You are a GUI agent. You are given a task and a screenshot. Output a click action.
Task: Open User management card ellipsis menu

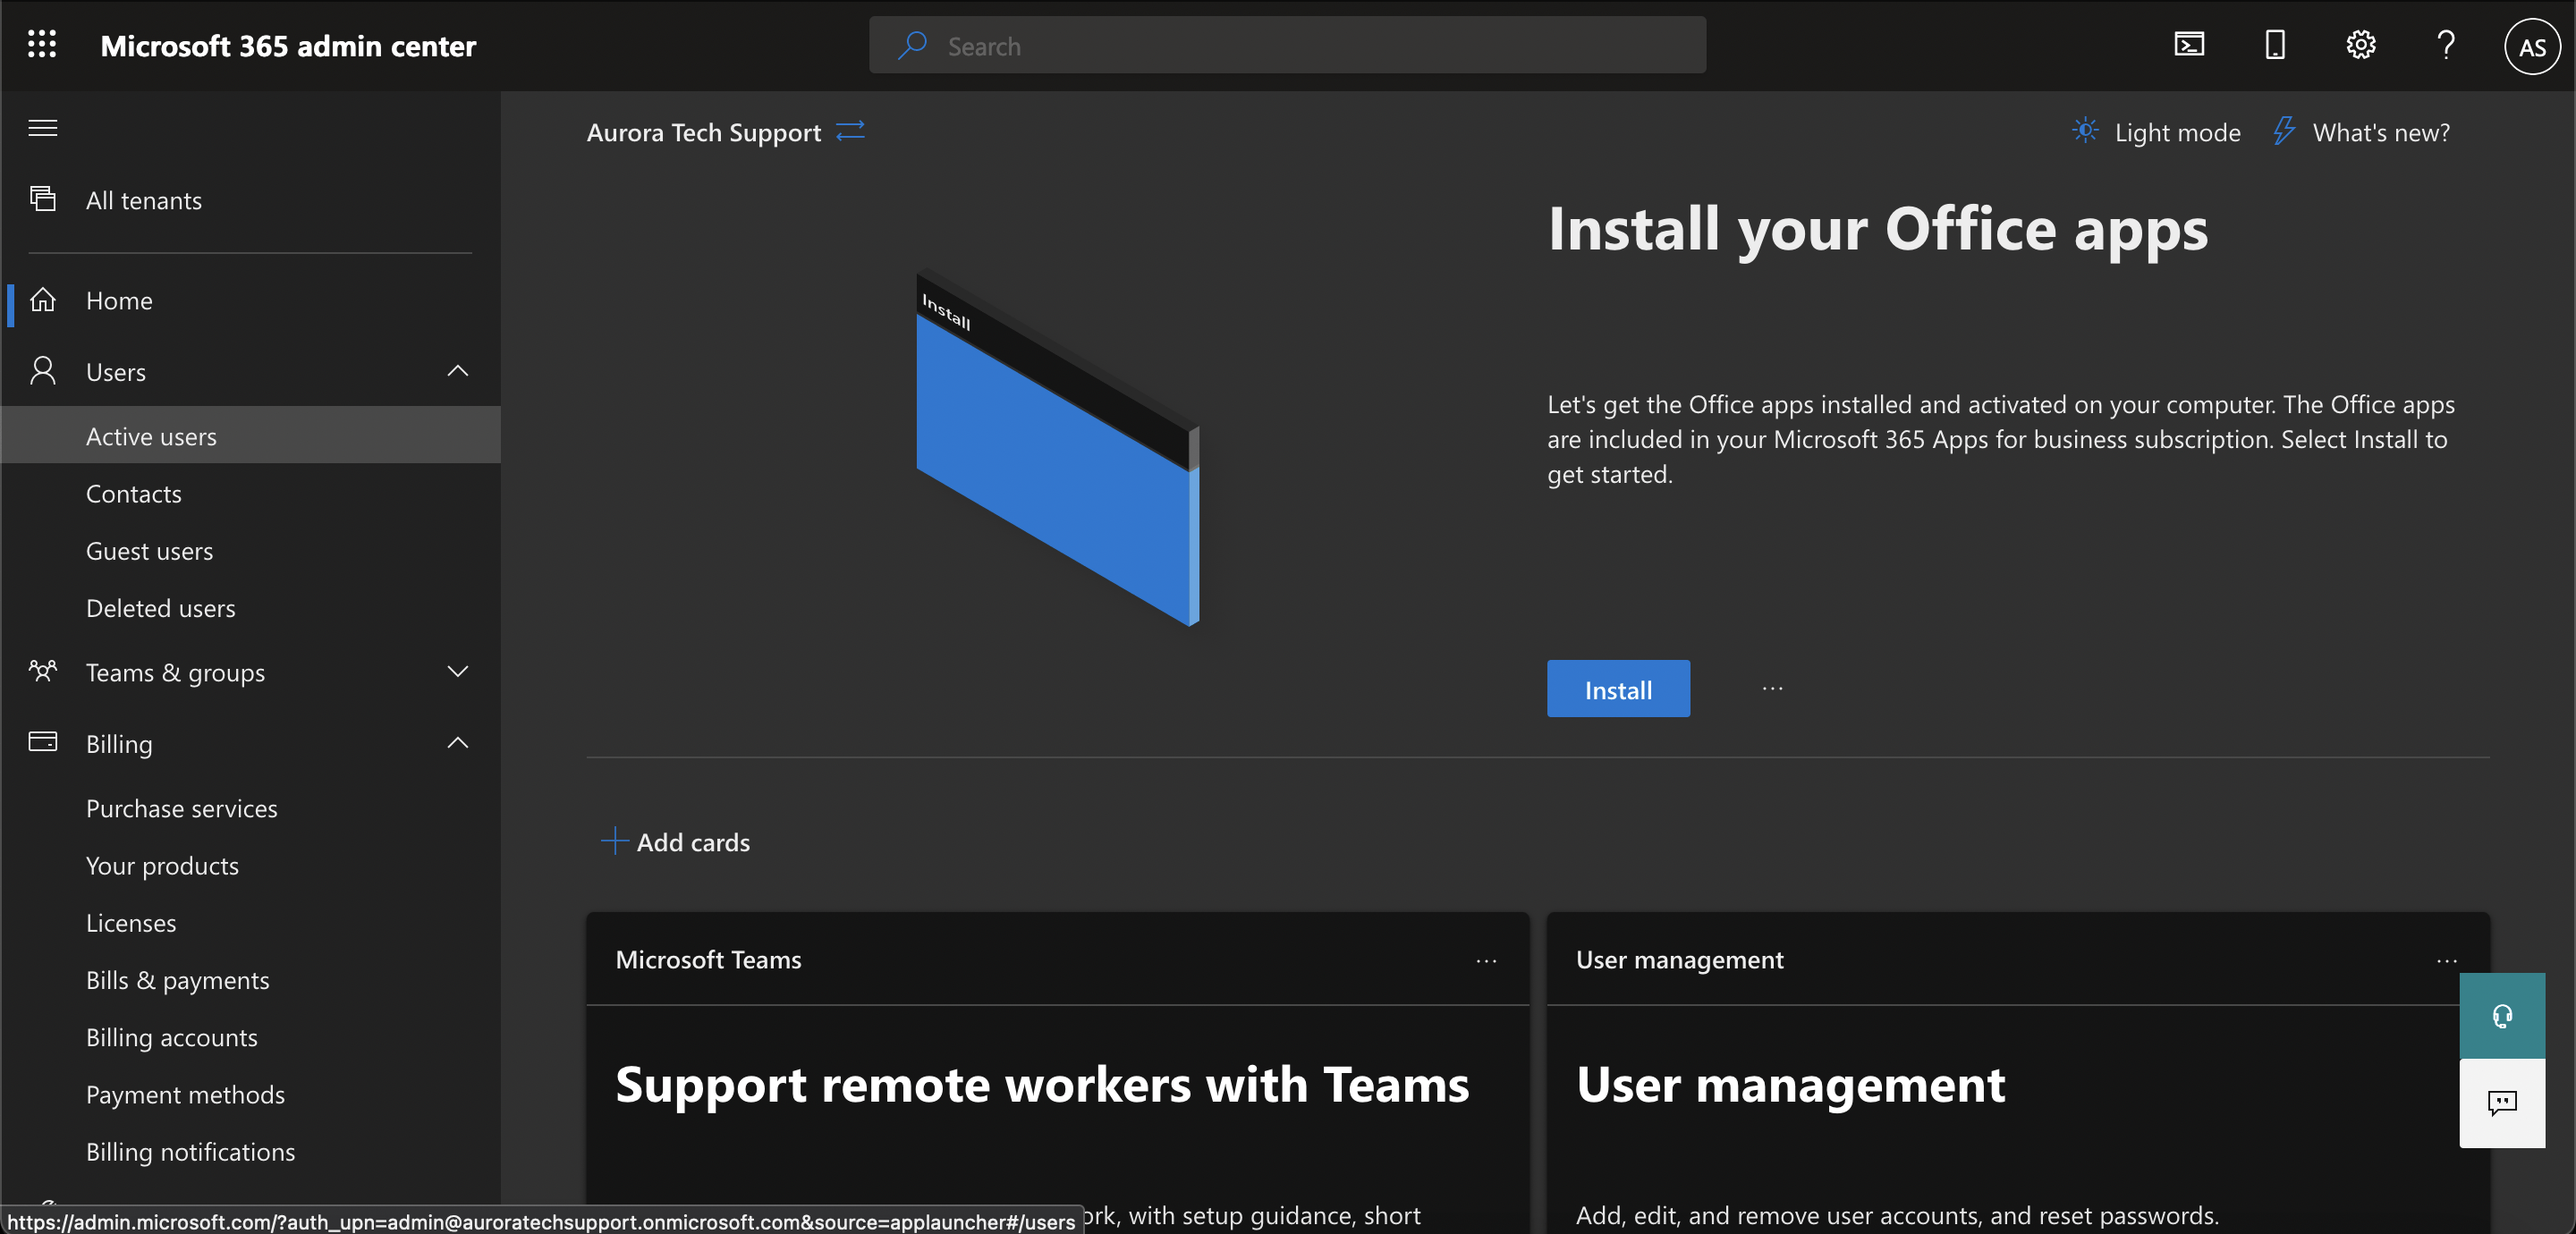[2446, 960]
